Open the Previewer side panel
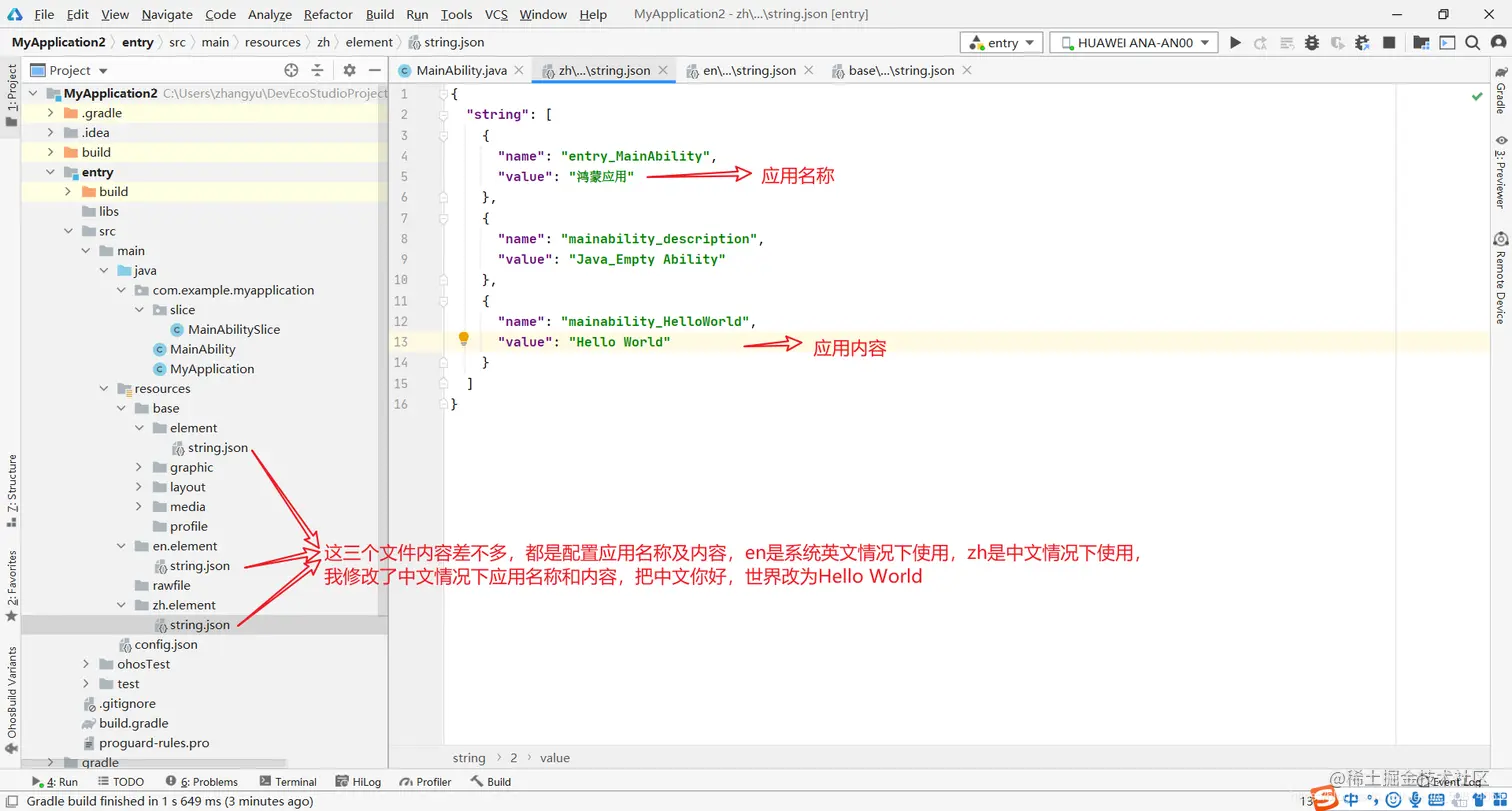Screen dimensions: 1512x811 pos(1501,171)
